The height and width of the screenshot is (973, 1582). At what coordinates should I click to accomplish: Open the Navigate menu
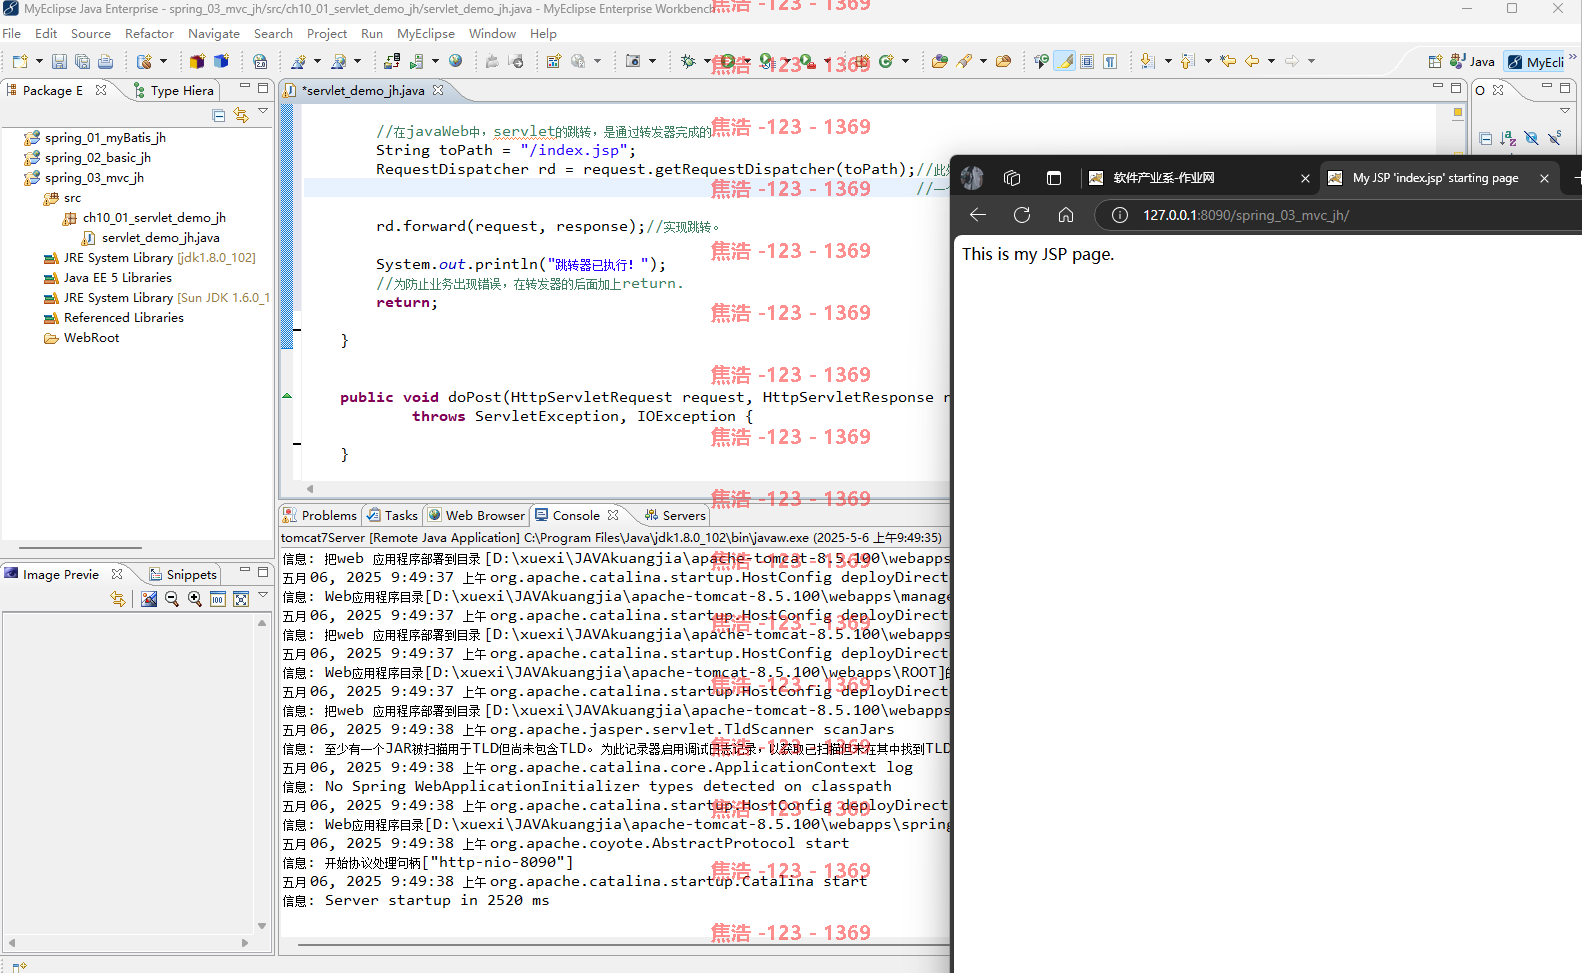click(x=214, y=34)
